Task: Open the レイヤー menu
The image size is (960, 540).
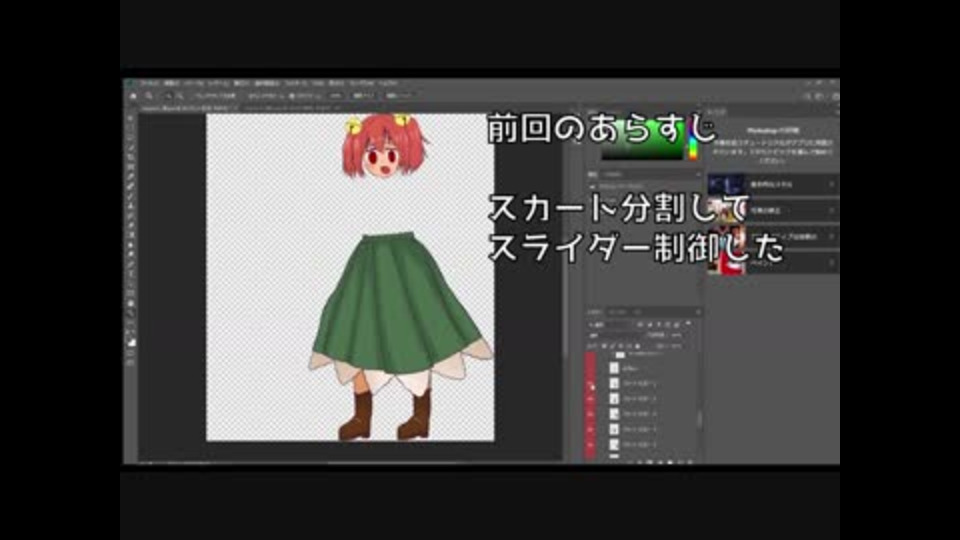Action: coord(218,83)
